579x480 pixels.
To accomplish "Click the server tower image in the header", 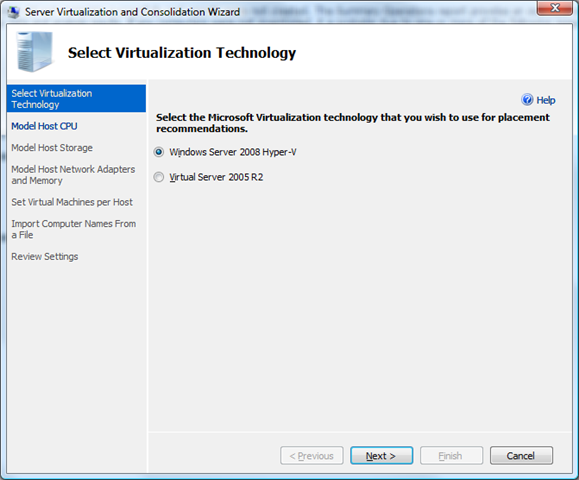I will pyautogui.click(x=34, y=52).
